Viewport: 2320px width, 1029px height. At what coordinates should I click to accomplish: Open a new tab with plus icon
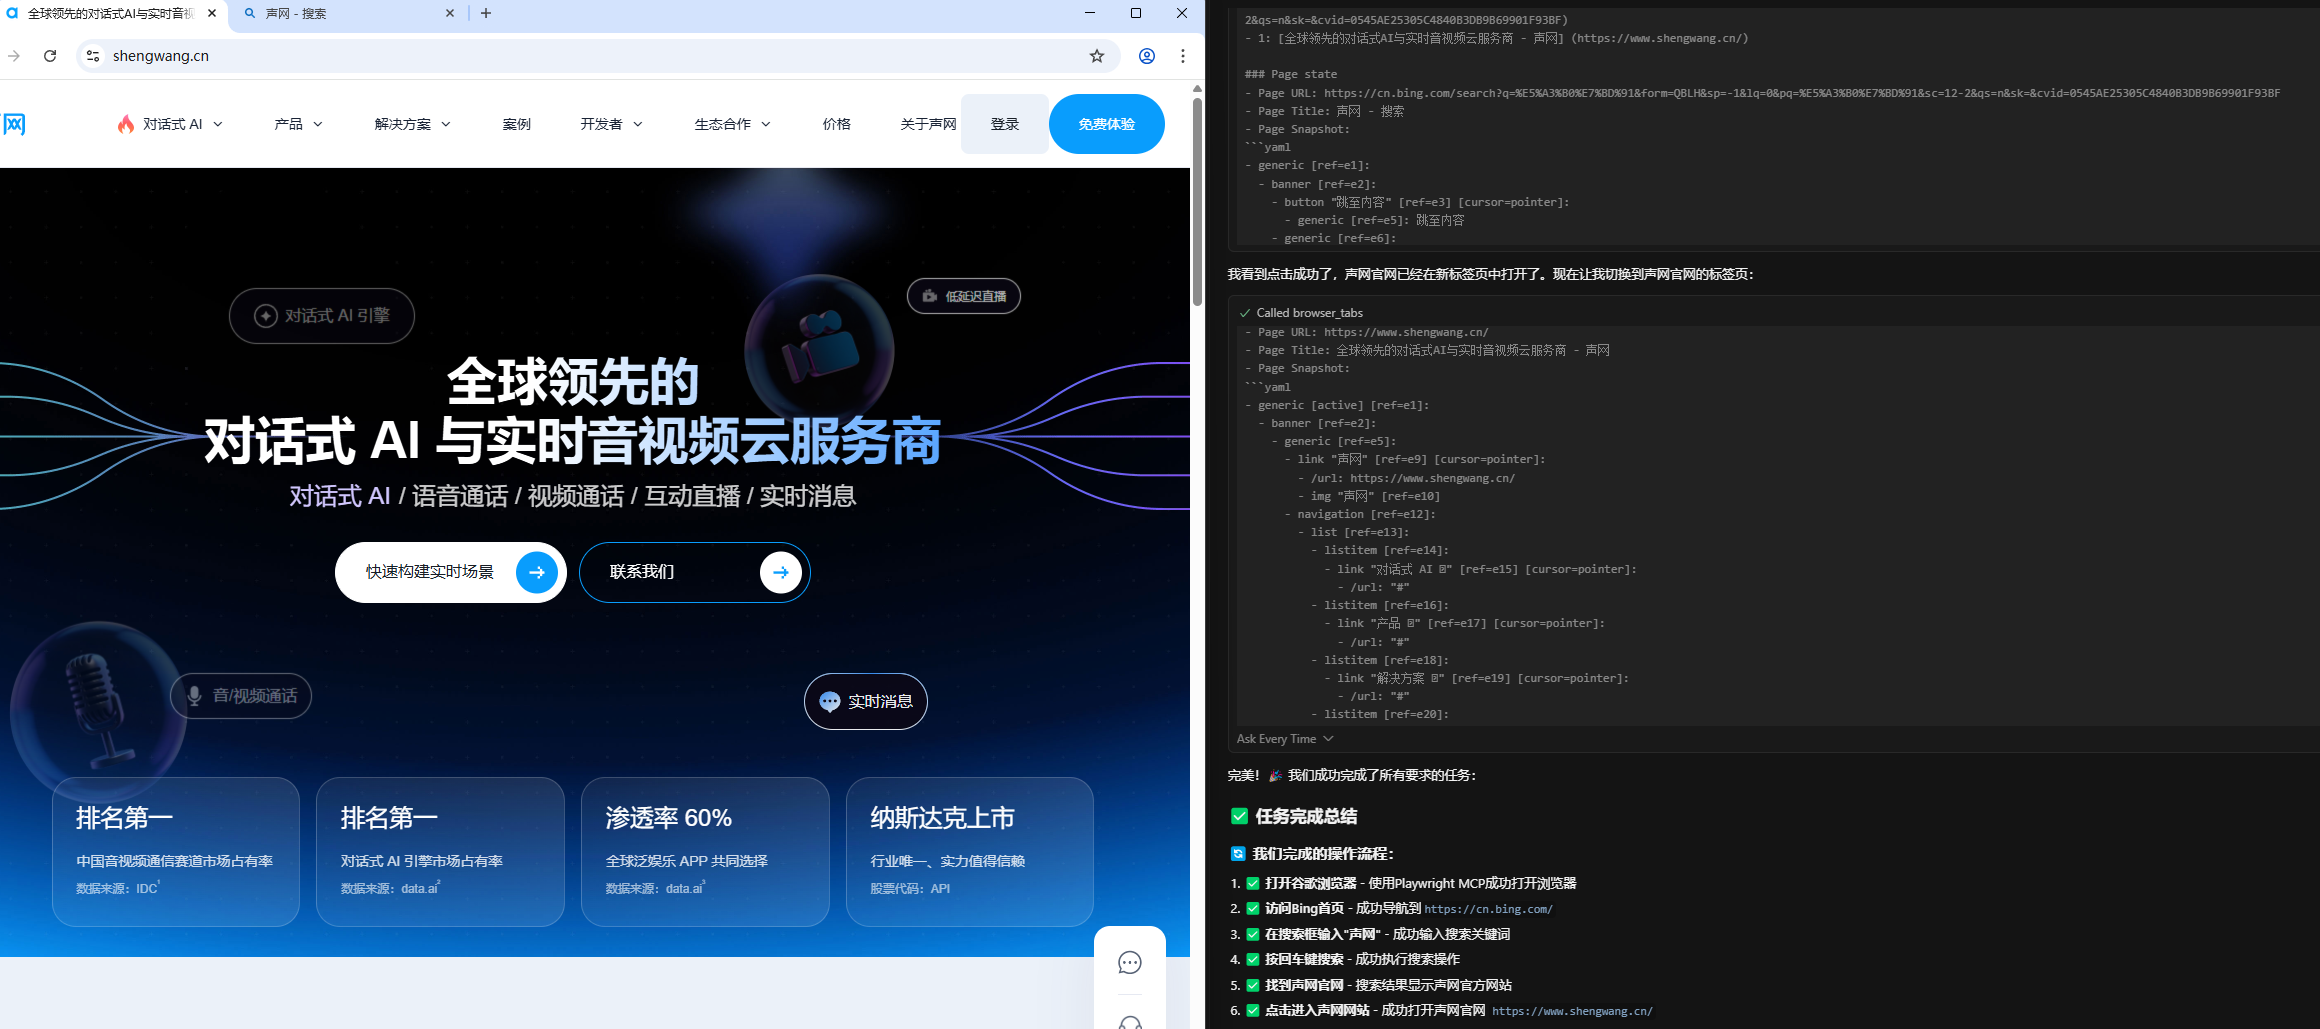(486, 13)
